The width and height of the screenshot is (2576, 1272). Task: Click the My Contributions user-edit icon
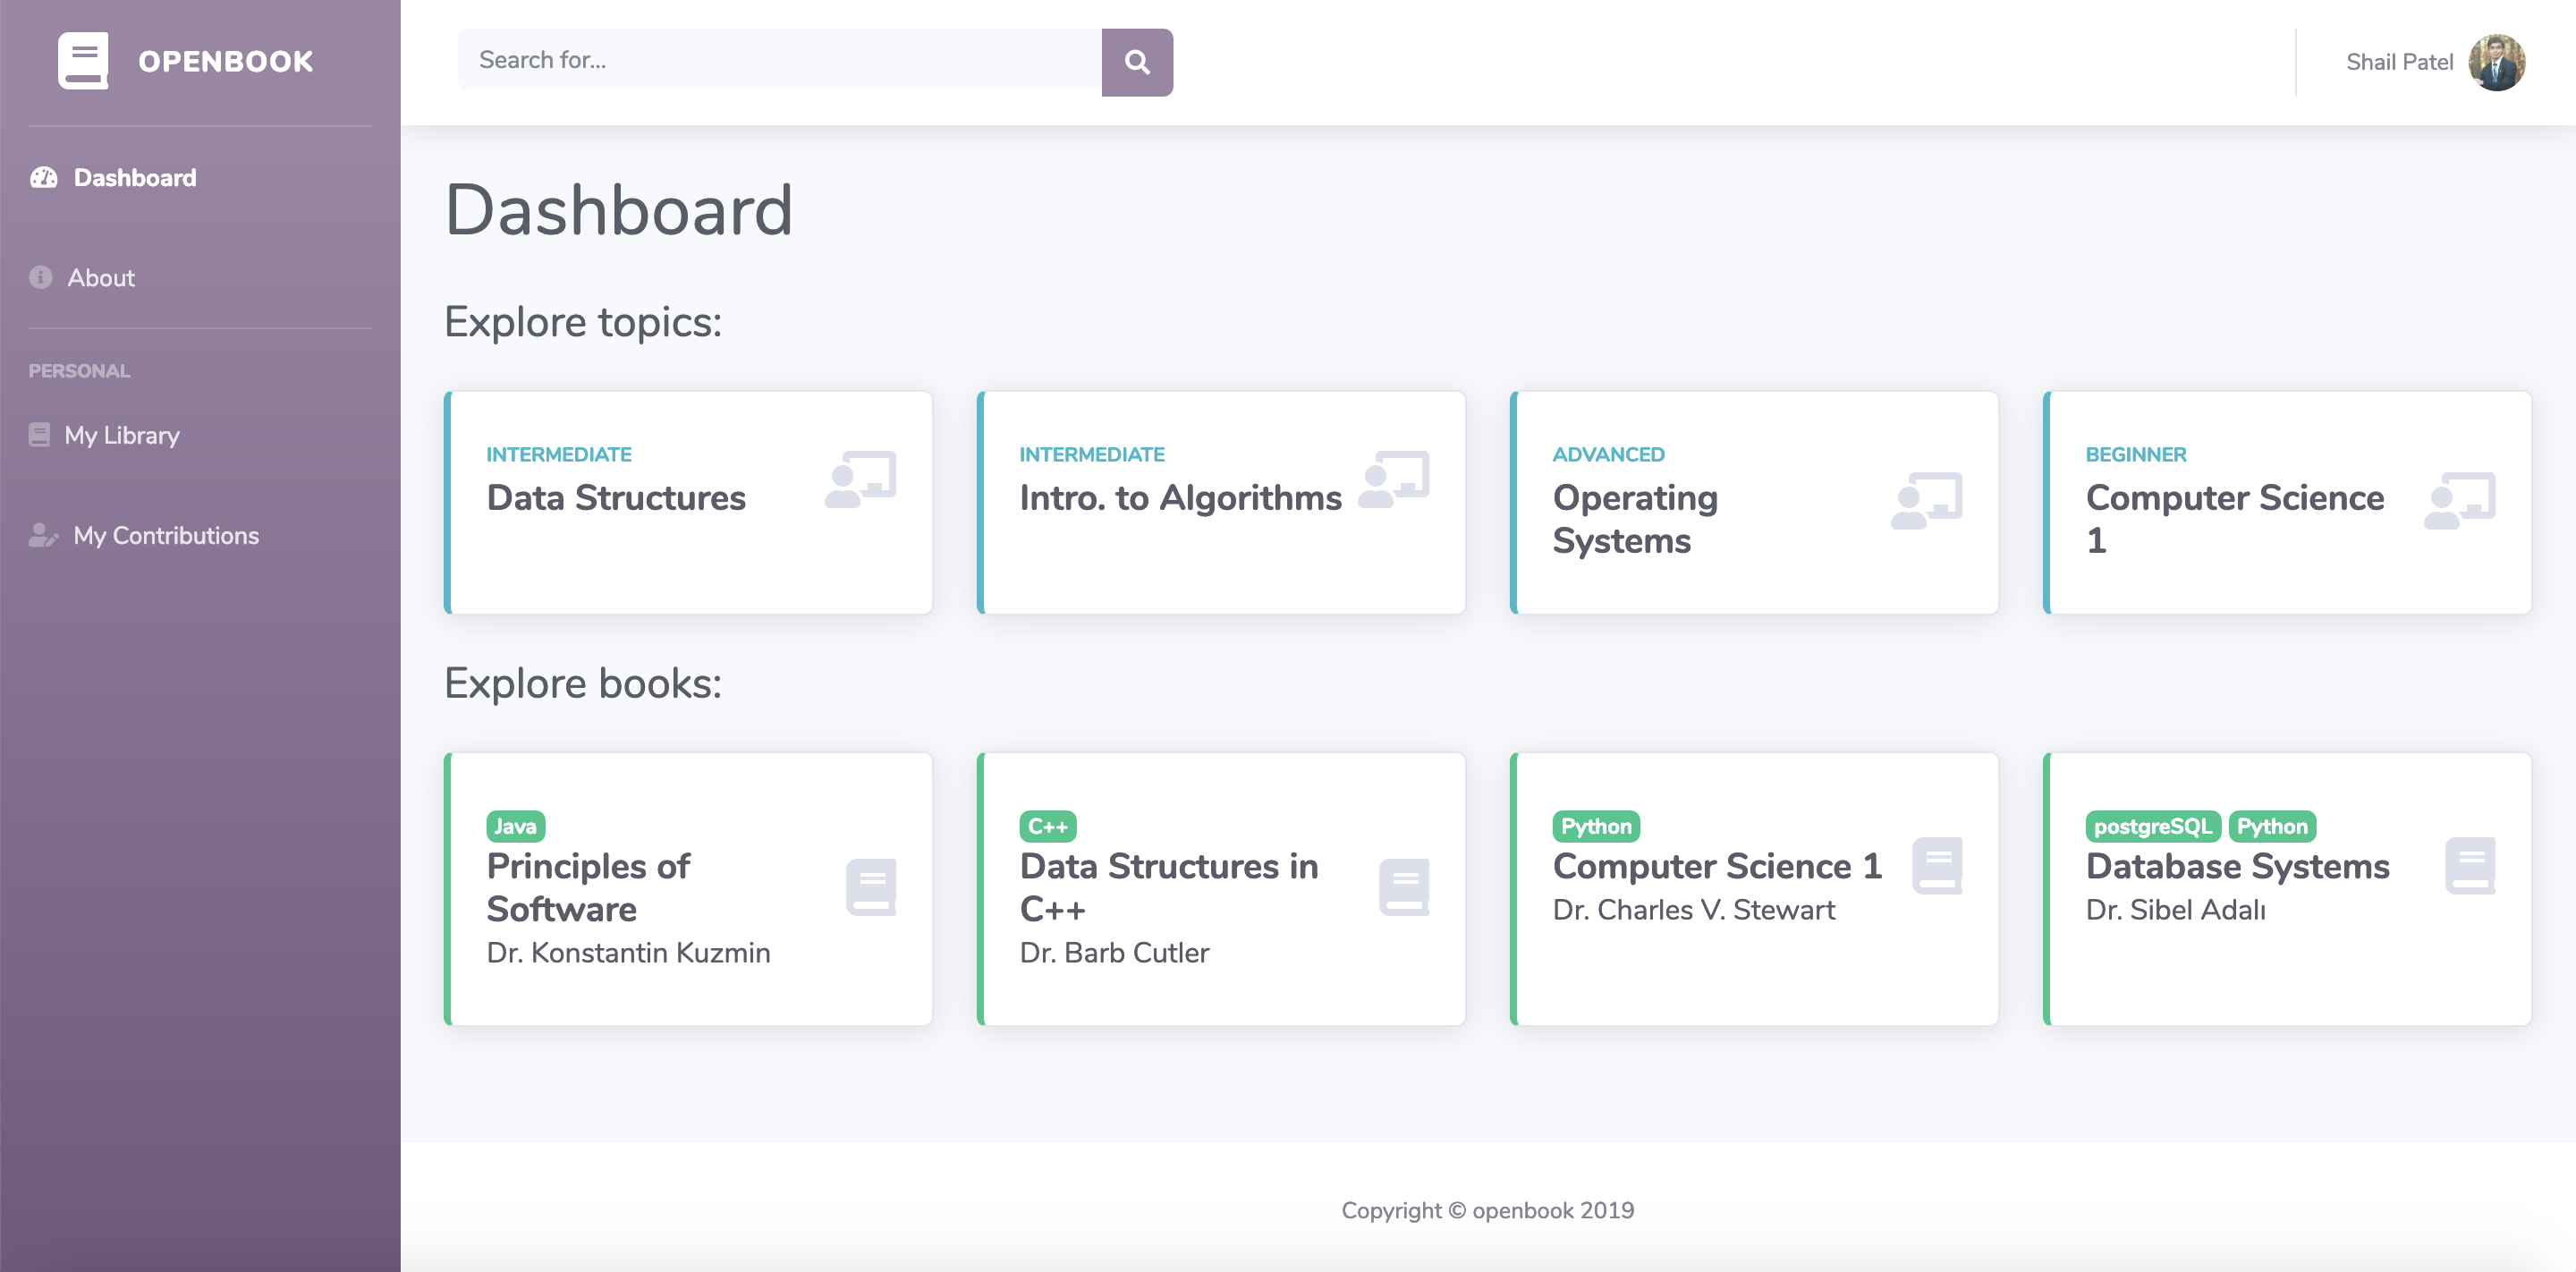(43, 535)
